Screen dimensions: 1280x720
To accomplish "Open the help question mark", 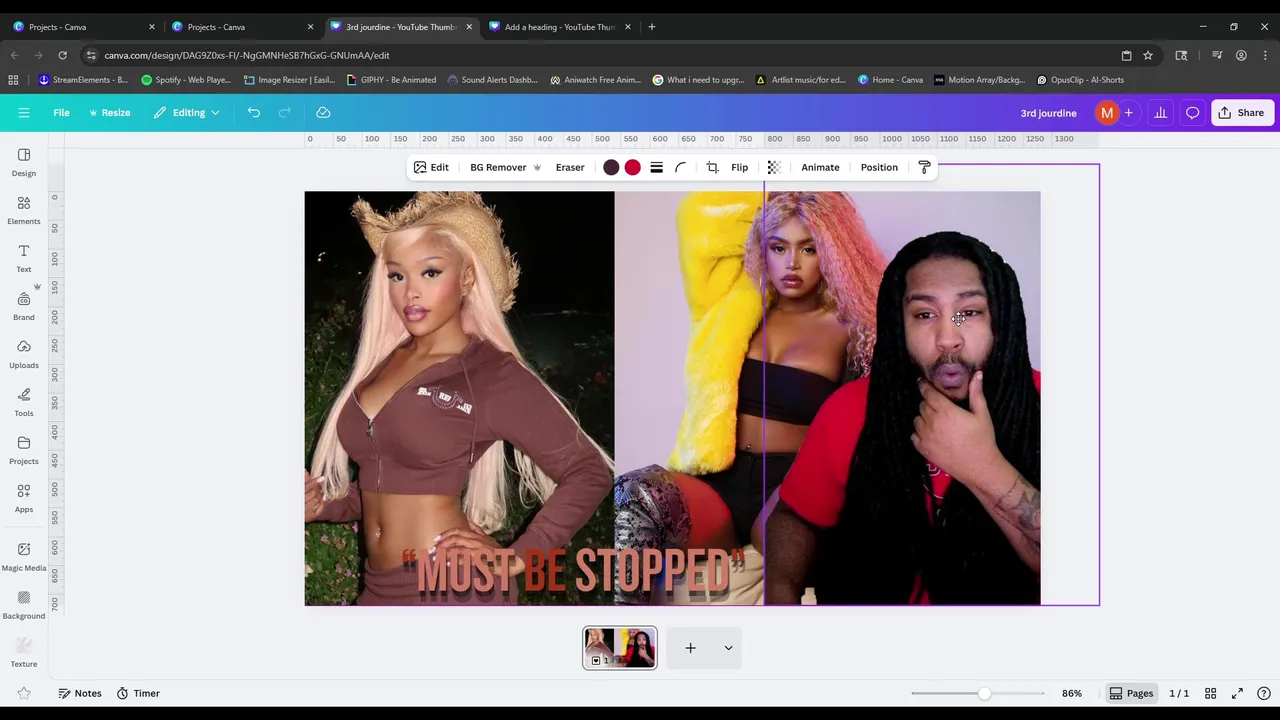I will [1264, 693].
